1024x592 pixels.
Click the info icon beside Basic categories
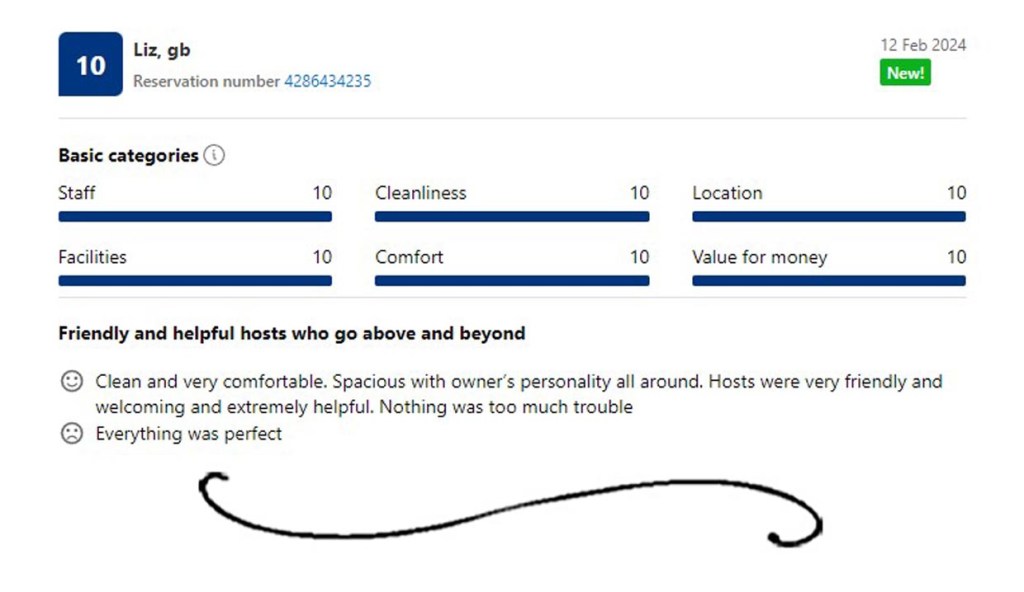[x=214, y=156]
